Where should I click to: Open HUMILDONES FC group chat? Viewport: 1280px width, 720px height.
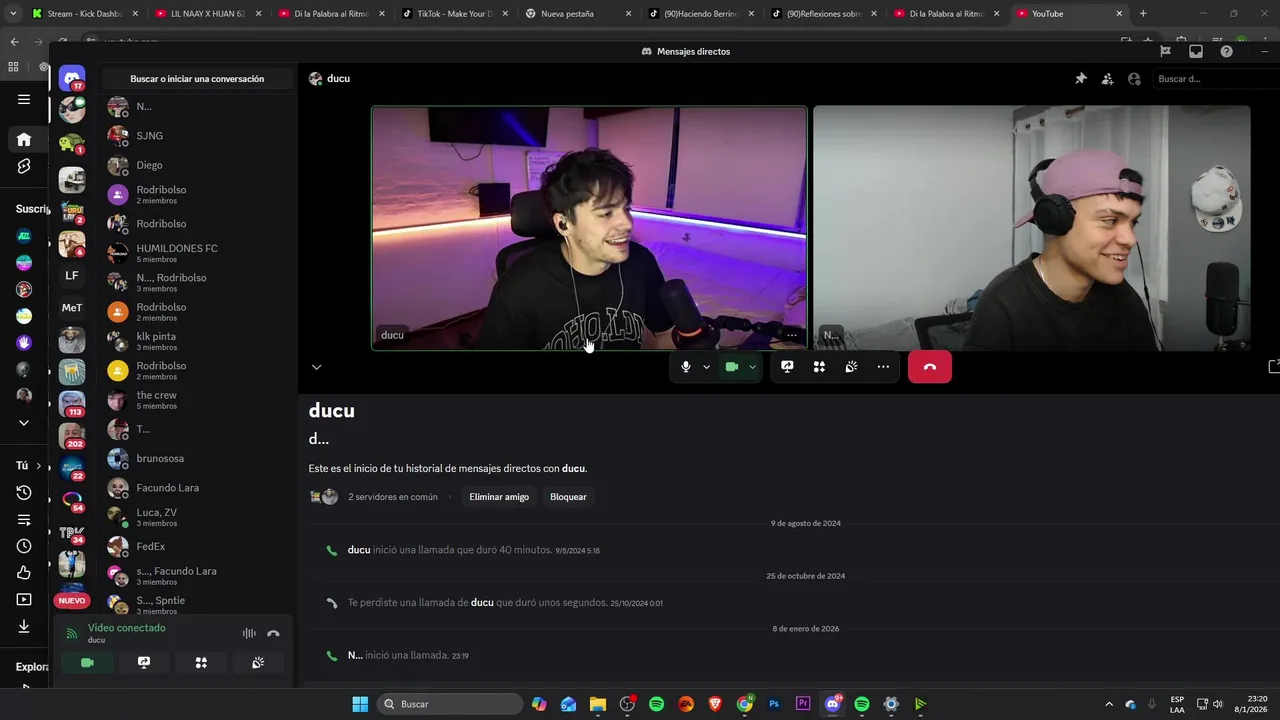198,253
